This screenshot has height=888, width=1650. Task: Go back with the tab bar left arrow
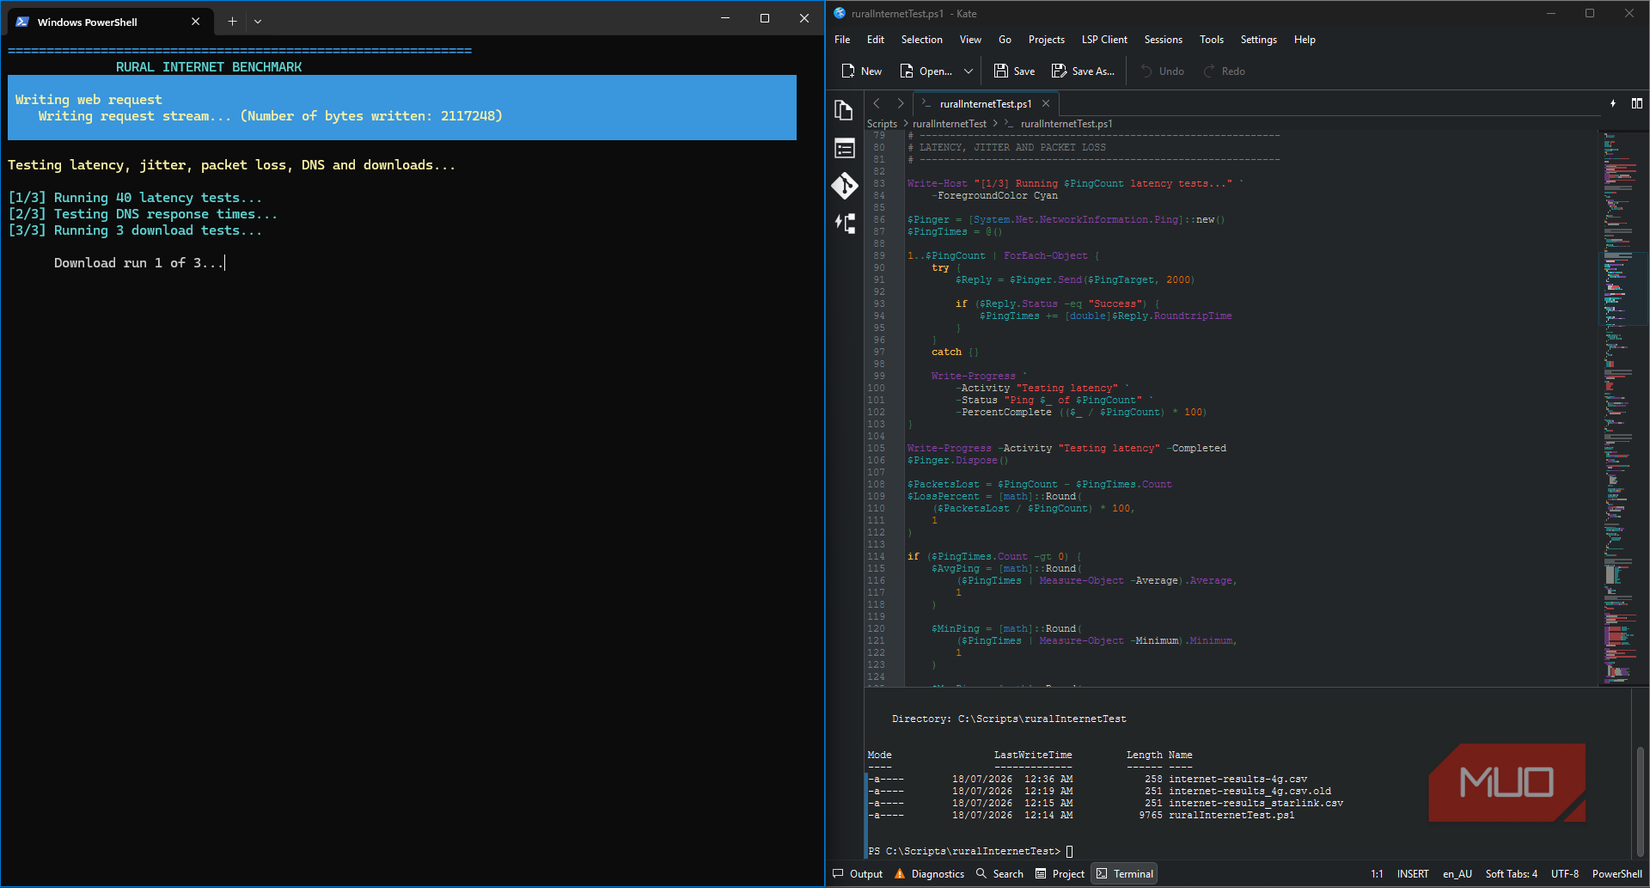(876, 103)
